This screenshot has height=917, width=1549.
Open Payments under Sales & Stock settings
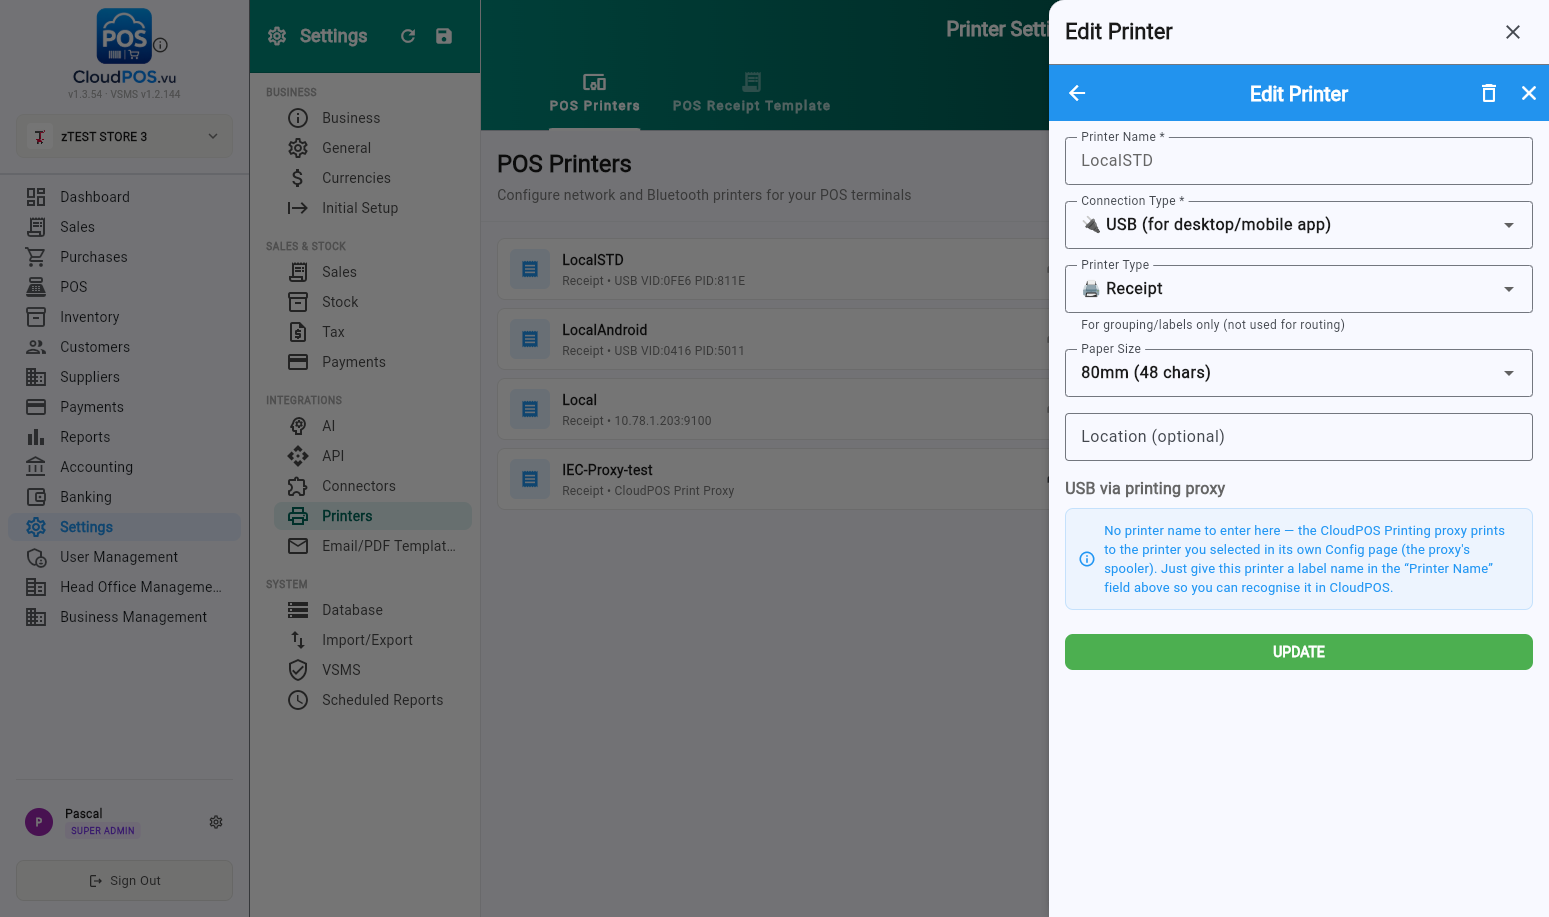click(x=372, y=362)
